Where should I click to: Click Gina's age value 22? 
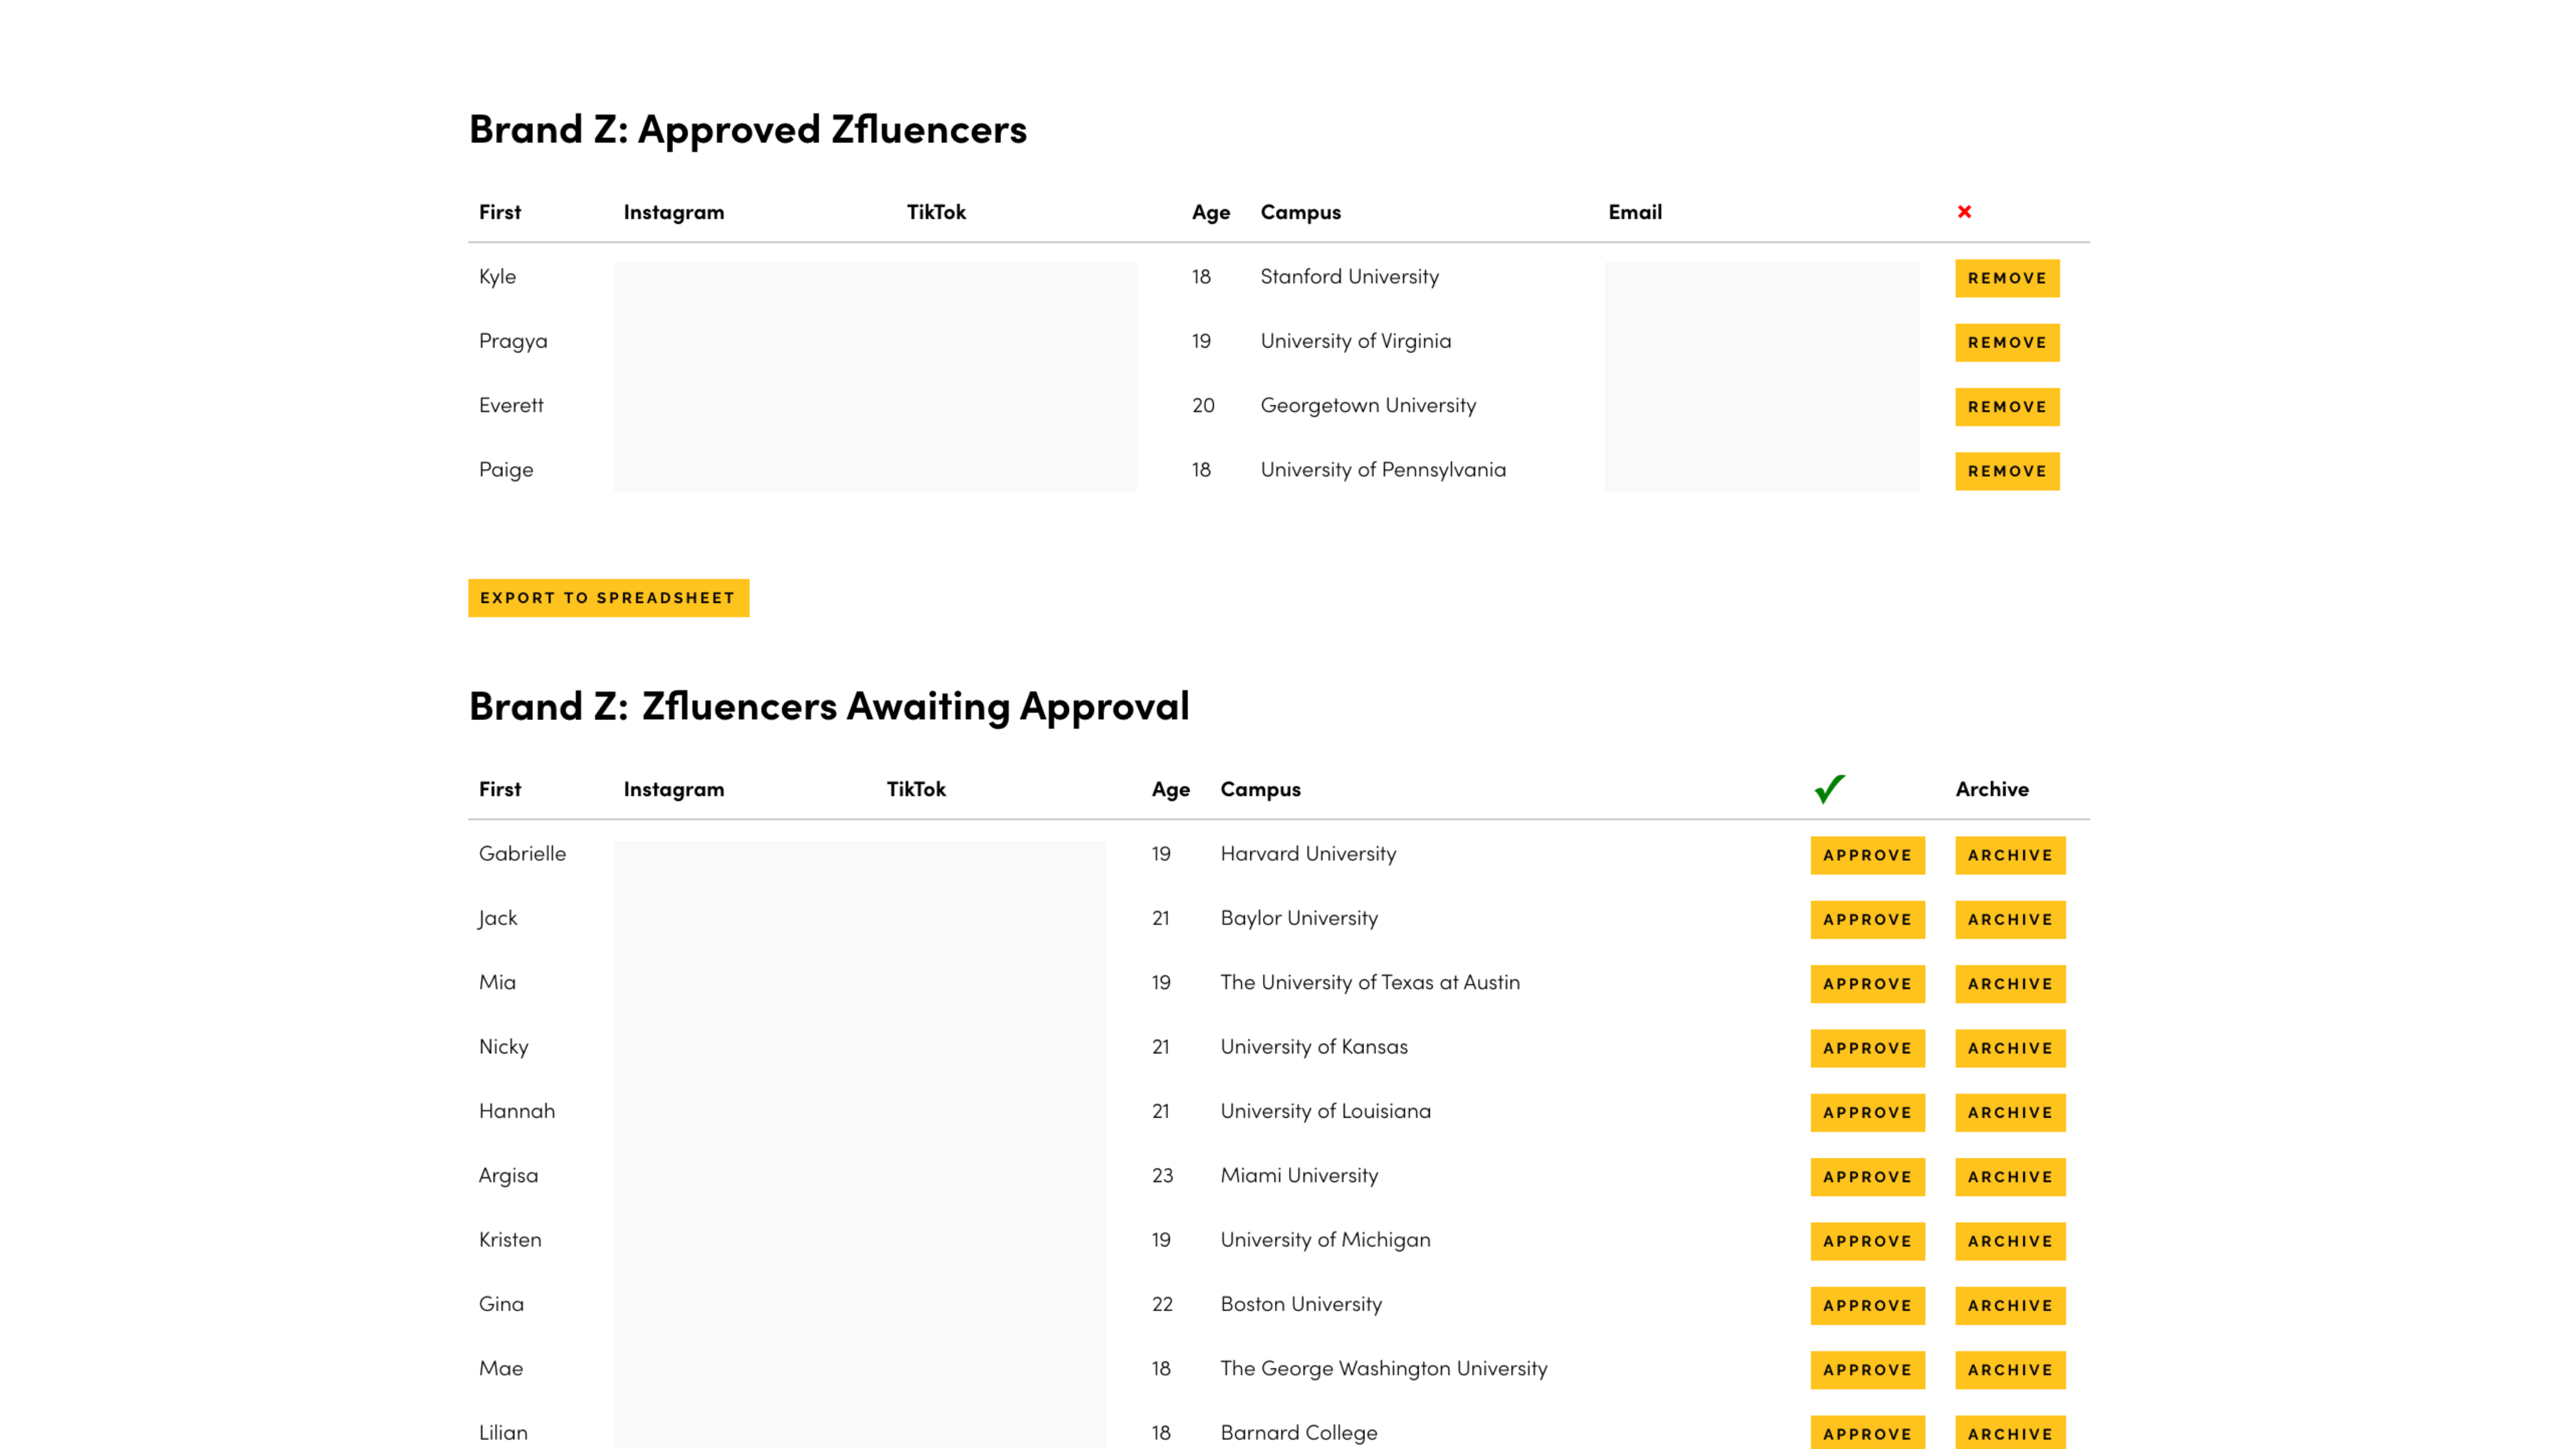coord(1162,1304)
